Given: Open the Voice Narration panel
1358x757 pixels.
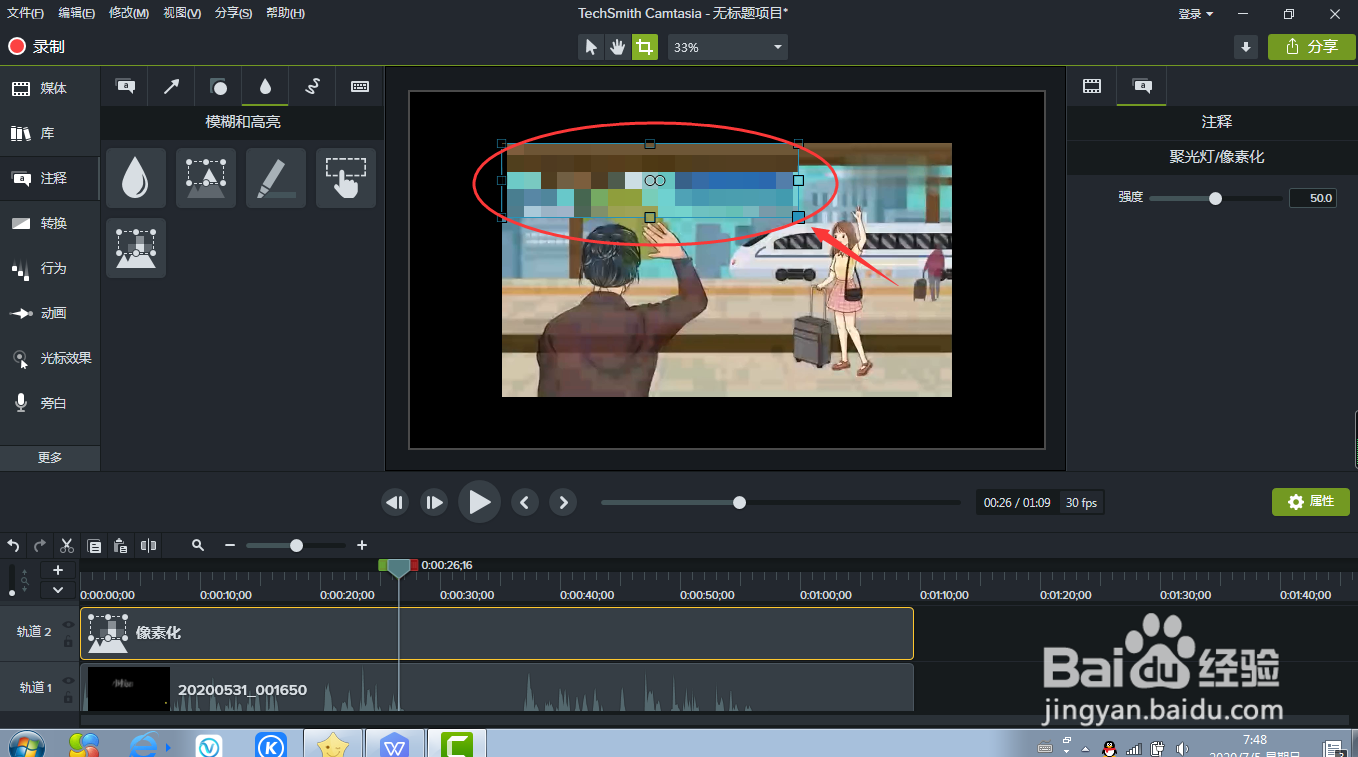Looking at the screenshot, I should click(x=50, y=403).
